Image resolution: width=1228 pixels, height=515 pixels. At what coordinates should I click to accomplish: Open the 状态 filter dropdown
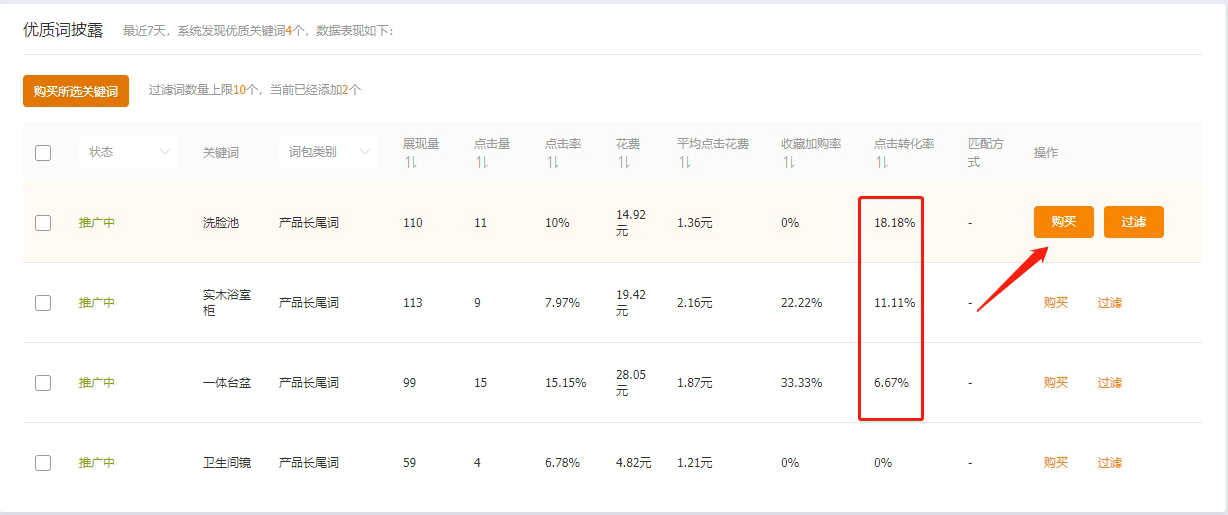[128, 152]
